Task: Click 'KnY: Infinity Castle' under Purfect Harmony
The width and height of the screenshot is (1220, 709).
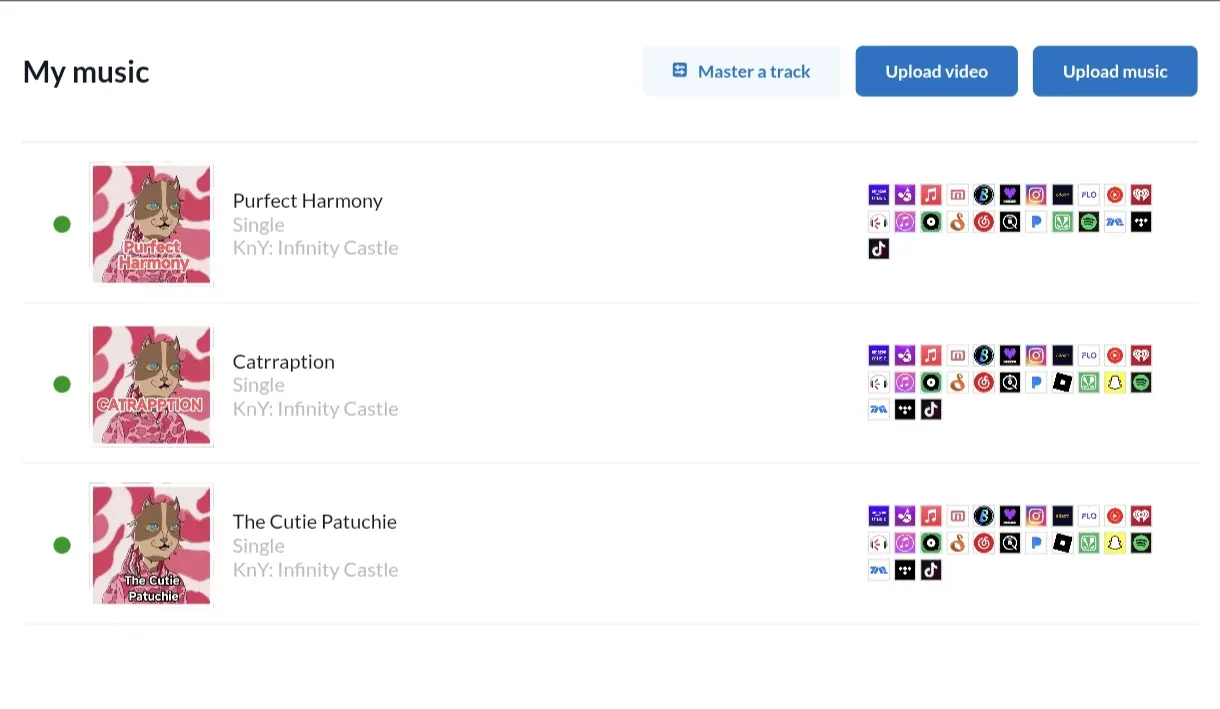Action: pyautogui.click(x=316, y=247)
